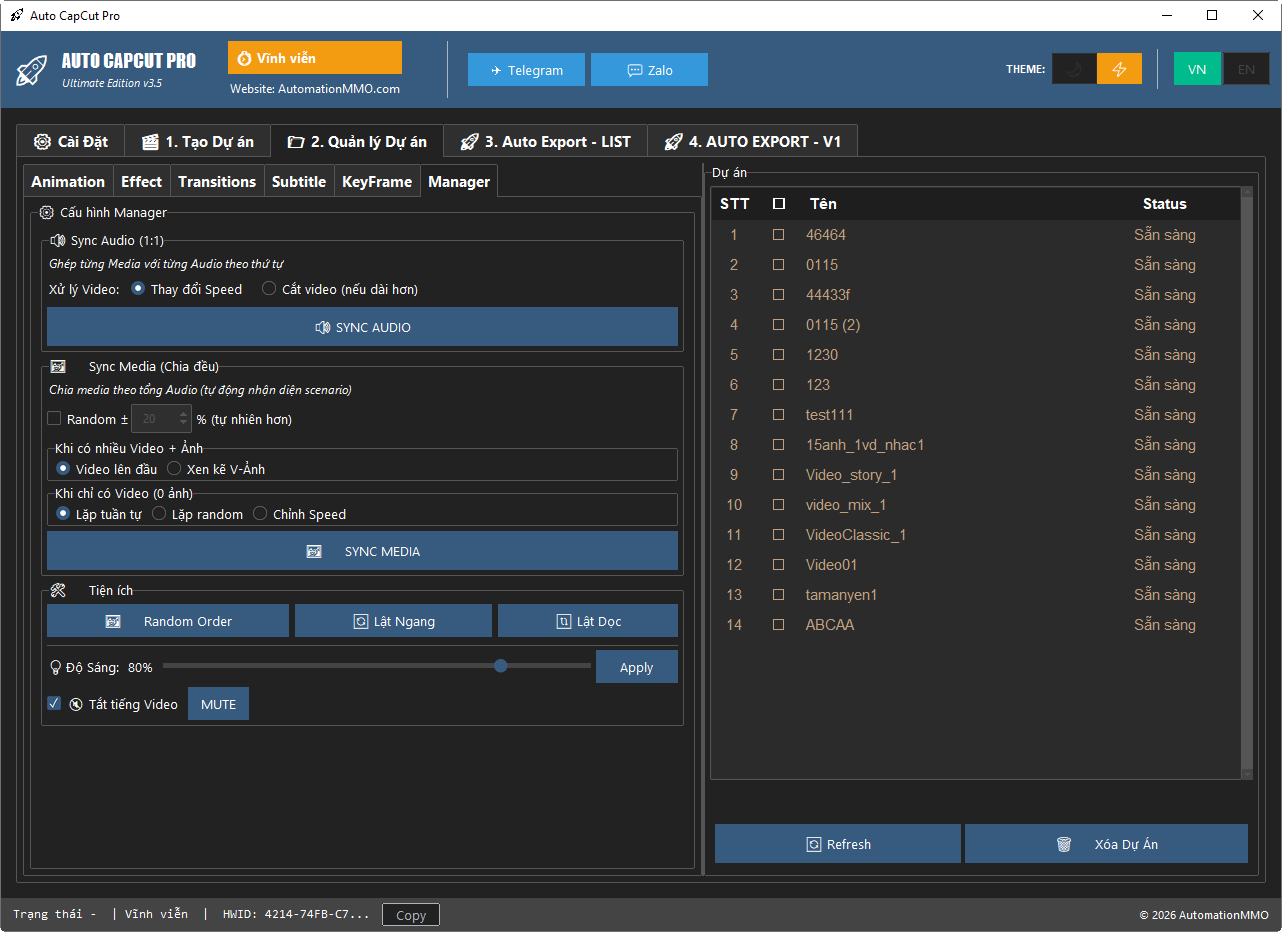This screenshot has height=932, width=1282.
Task: Click the Random percent input field
Action: (x=154, y=419)
